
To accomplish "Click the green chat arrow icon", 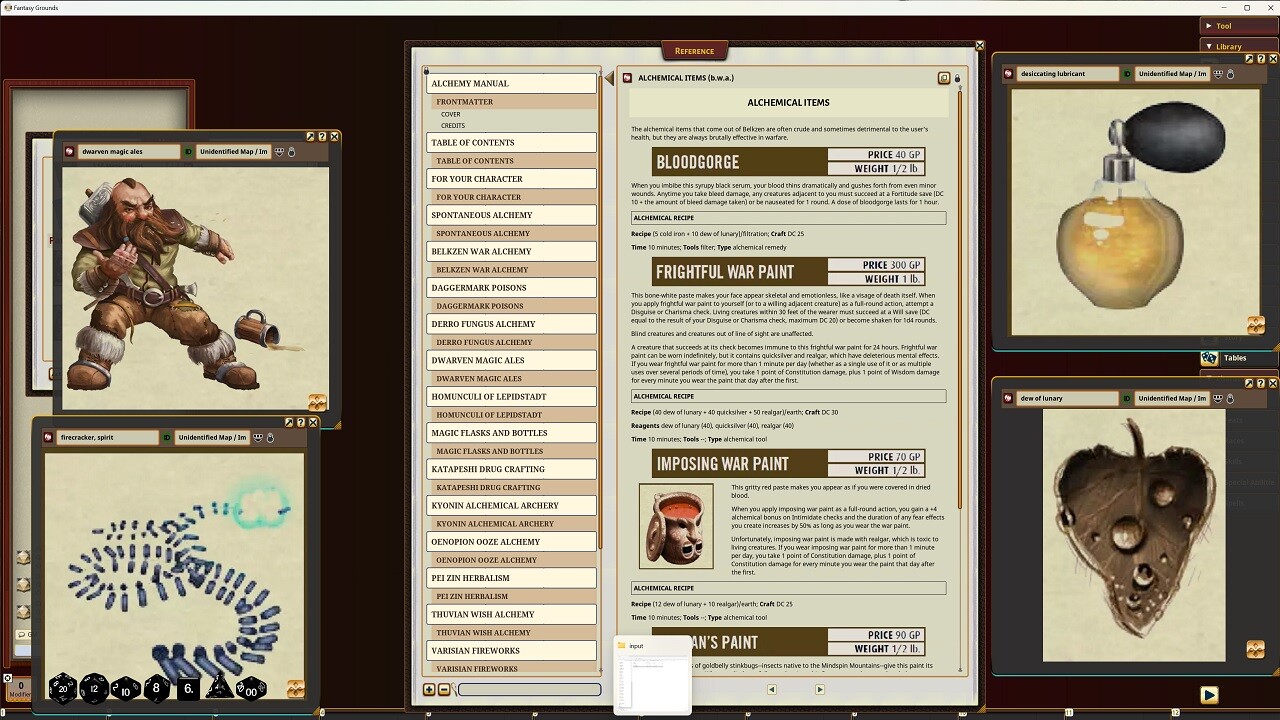I will tap(1209, 694).
